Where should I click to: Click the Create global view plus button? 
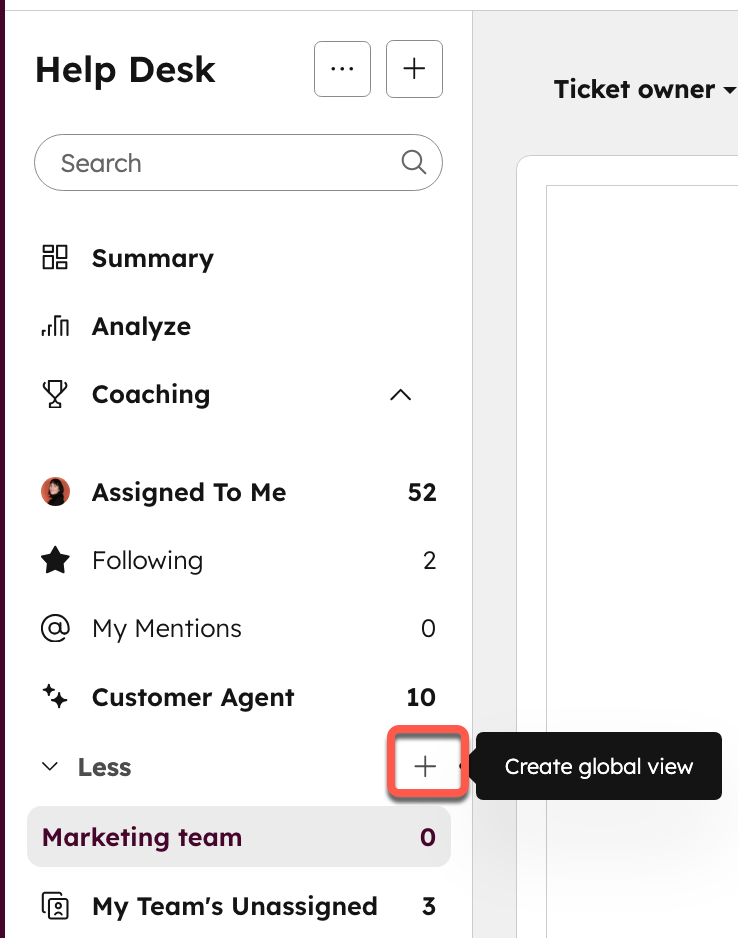427,765
